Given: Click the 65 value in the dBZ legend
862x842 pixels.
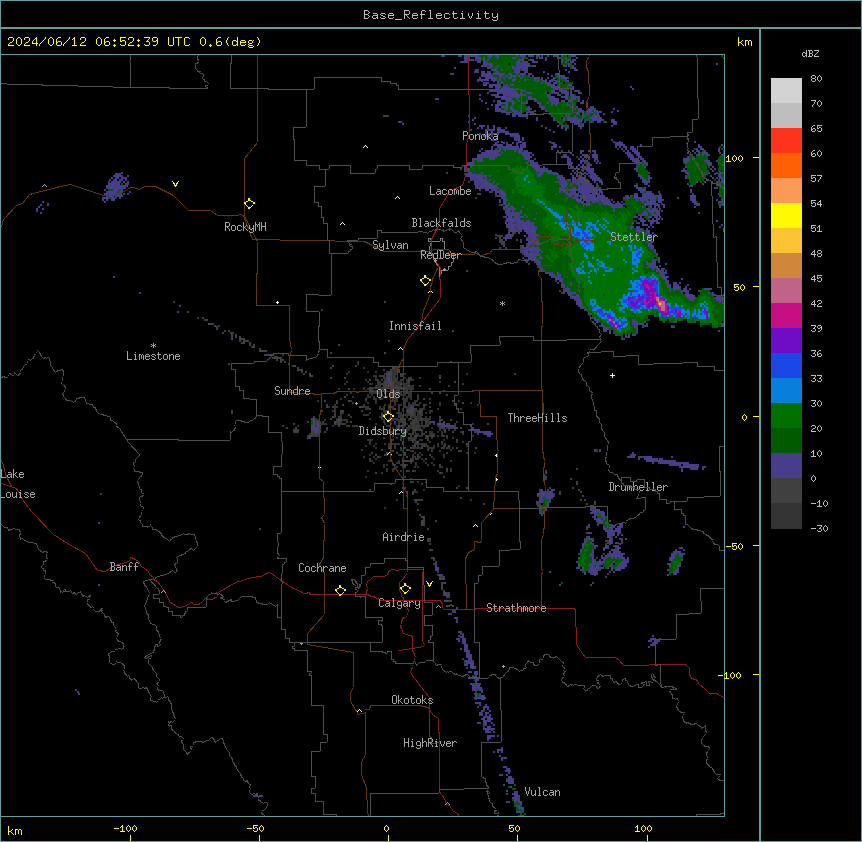Looking at the screenshot, I should (x=816, y=128).
